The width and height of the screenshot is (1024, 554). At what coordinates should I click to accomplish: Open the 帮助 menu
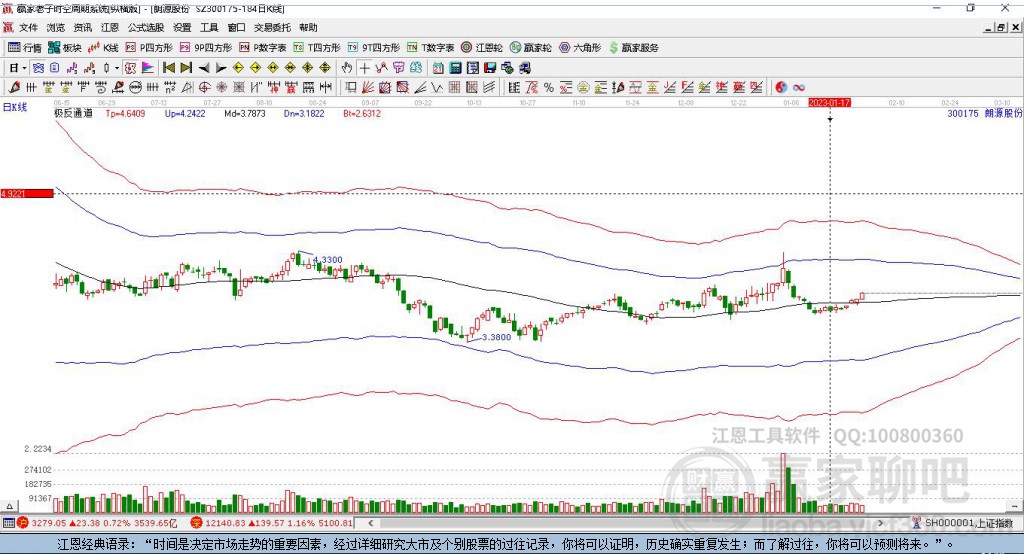click(x=308, y=27)
